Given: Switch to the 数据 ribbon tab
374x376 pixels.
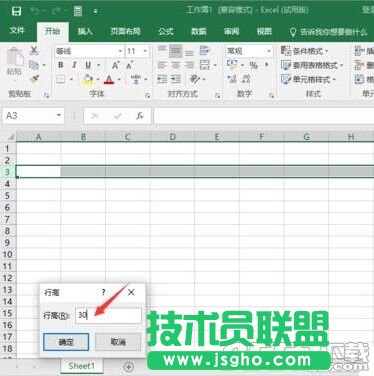Looking at the screenshot, I should [199, 31].
